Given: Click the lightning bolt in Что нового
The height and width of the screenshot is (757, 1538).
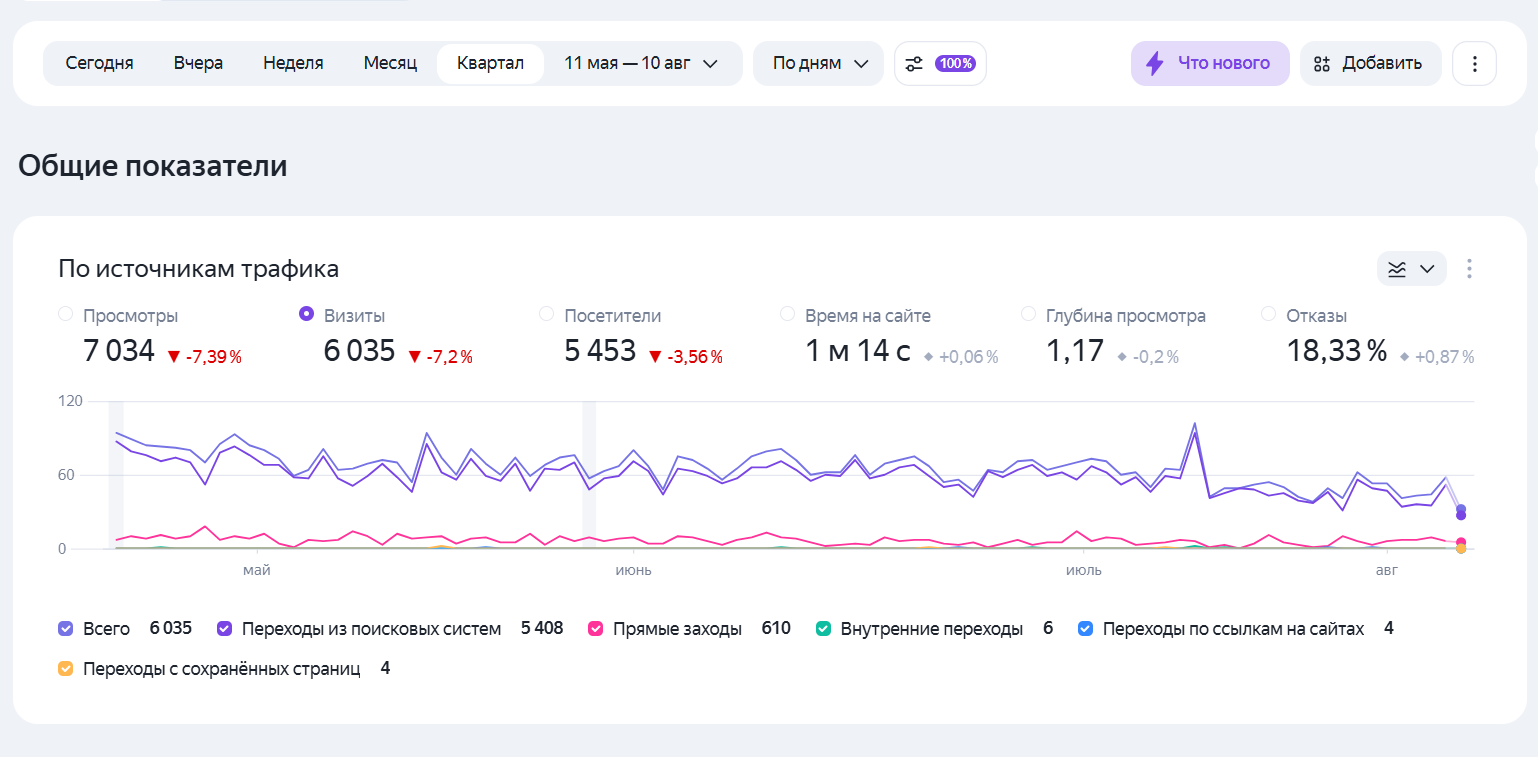Looking at the screenshot, I should click(1155, 64).
